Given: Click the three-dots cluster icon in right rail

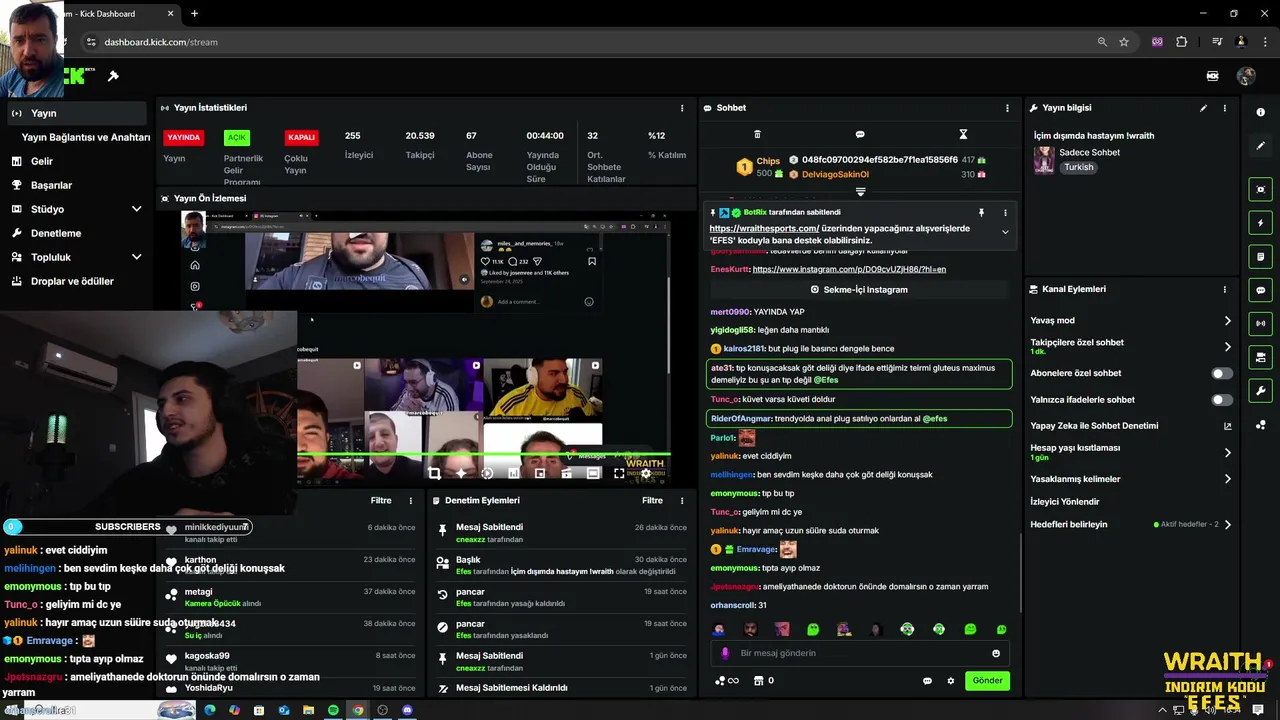Looking at the screenshot, I should point(1260,425).
